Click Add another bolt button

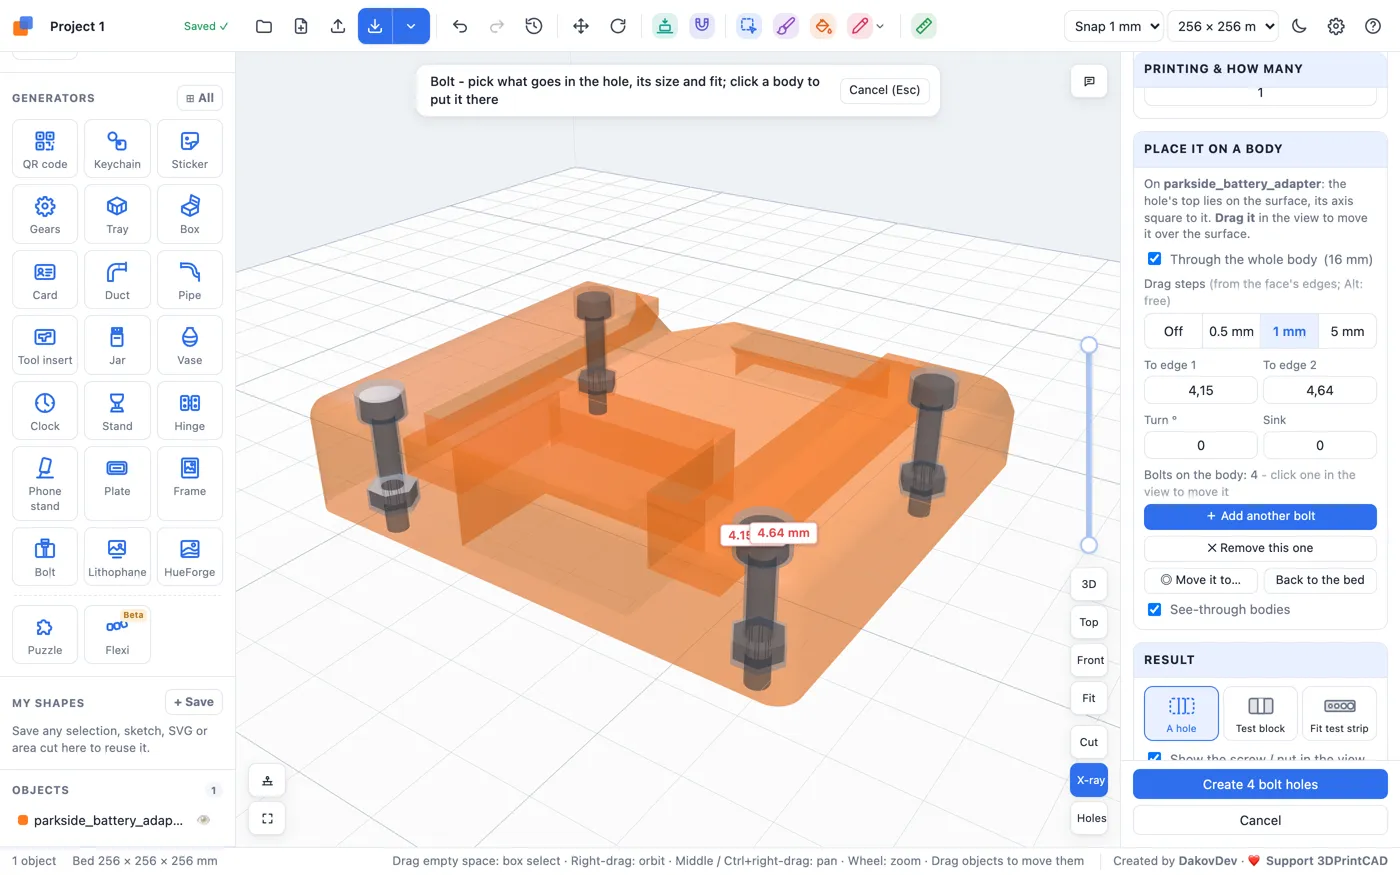[x=1260, y=516]
